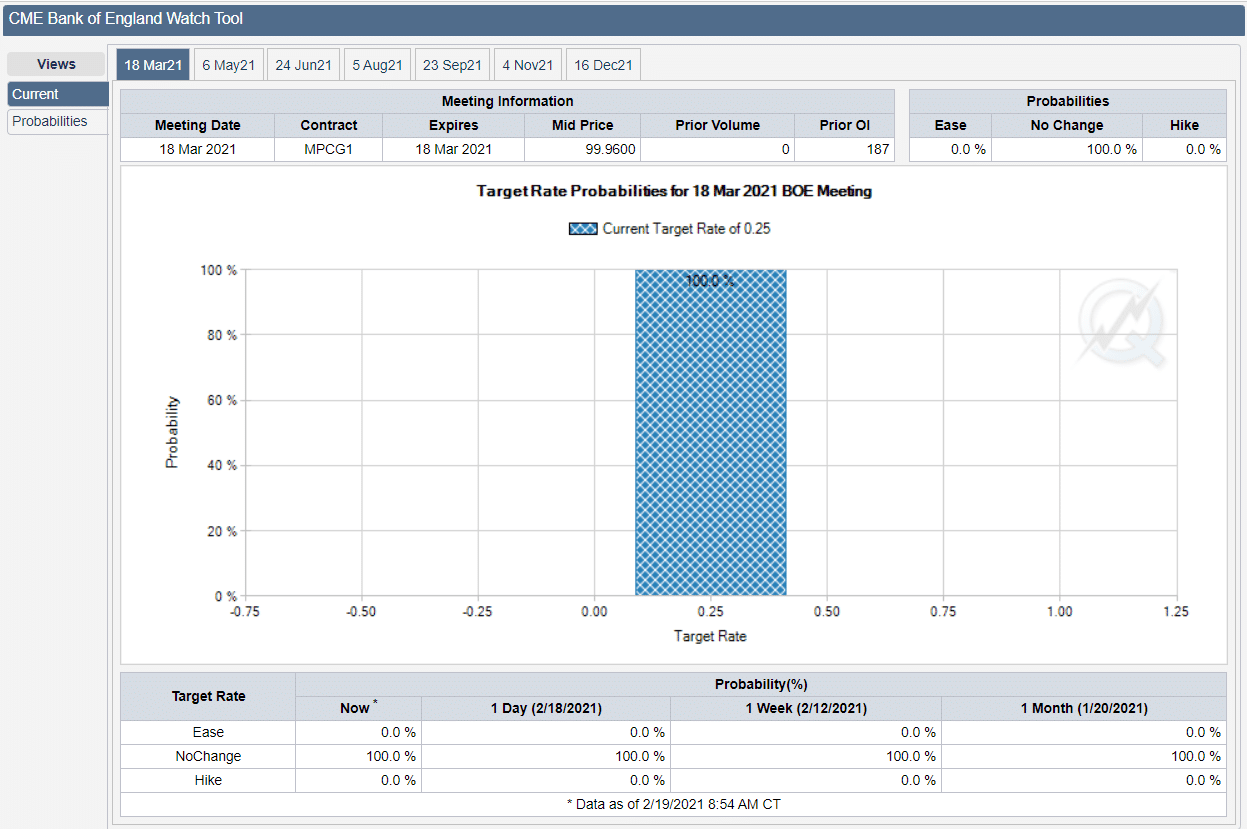1247x829 pixels.
Task: Click the NoChange 100.0 % under Now
Action: (358, 756)
